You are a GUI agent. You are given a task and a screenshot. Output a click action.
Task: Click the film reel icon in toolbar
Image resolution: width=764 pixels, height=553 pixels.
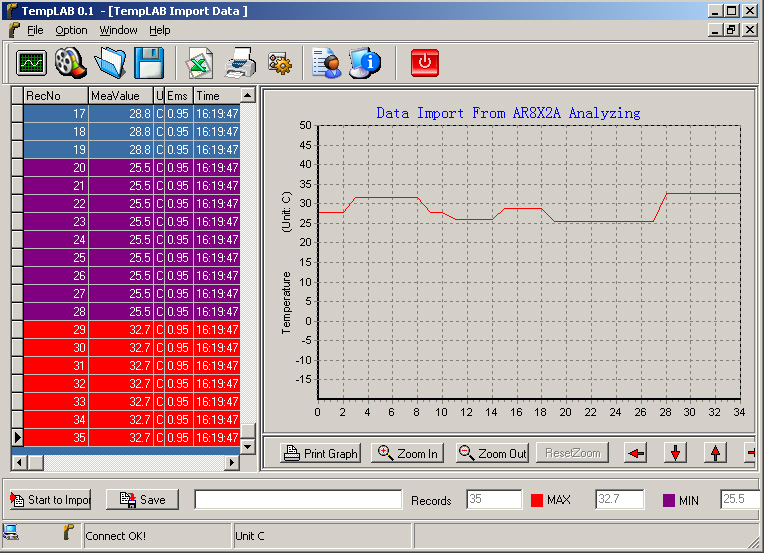pos(70,63)
